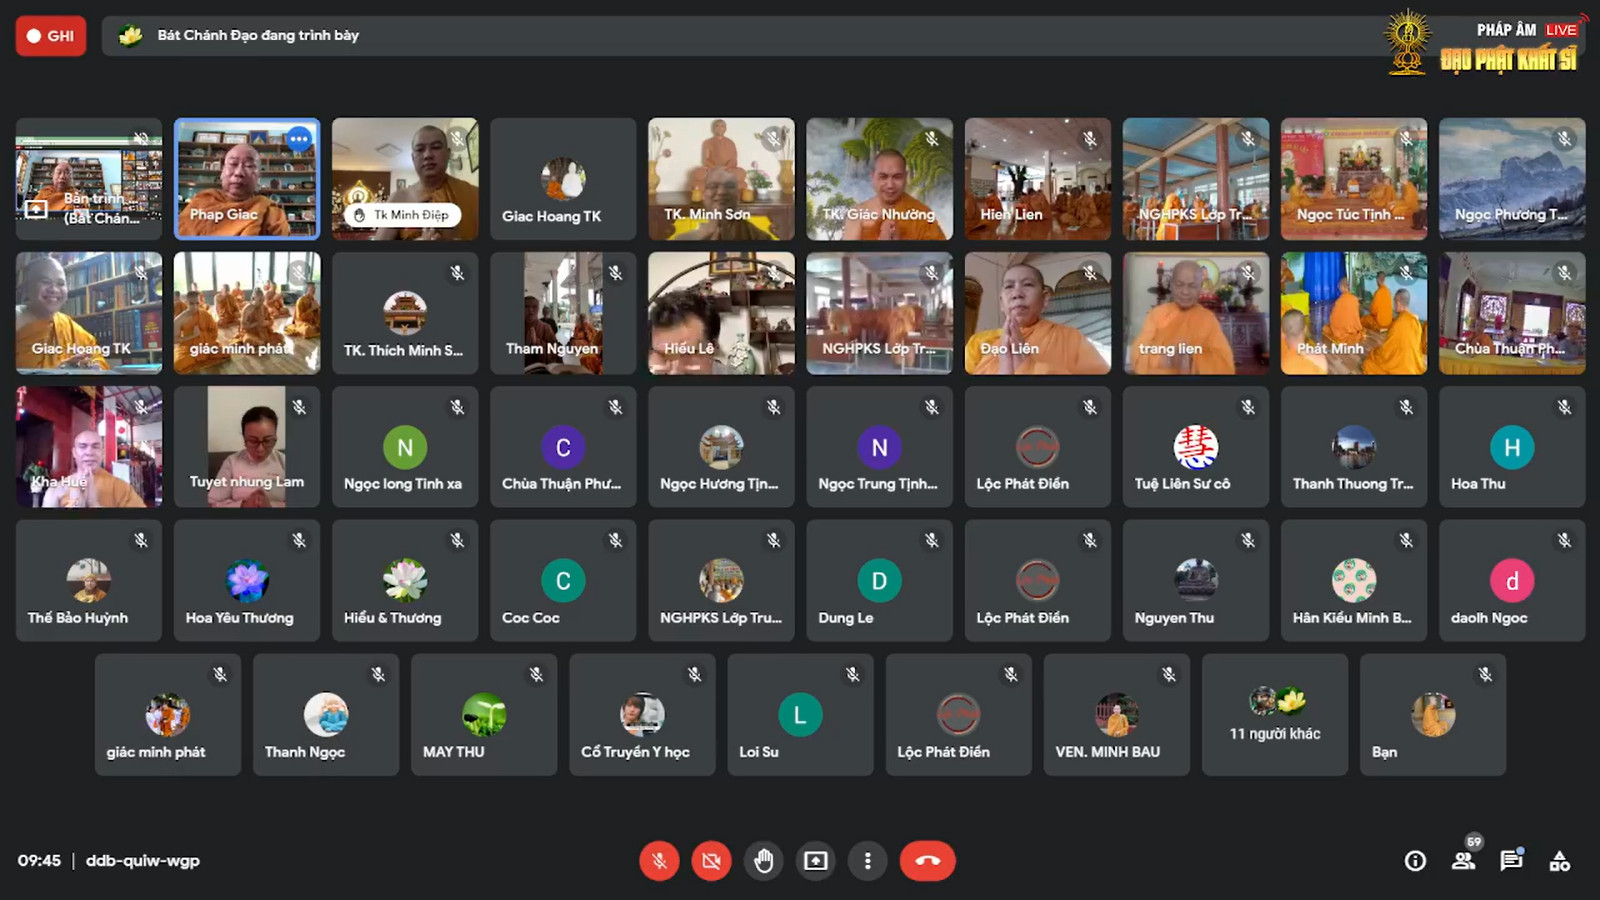Open options on Phap Giac's video tile
The image size is (1600, 900).
(299, 139)
